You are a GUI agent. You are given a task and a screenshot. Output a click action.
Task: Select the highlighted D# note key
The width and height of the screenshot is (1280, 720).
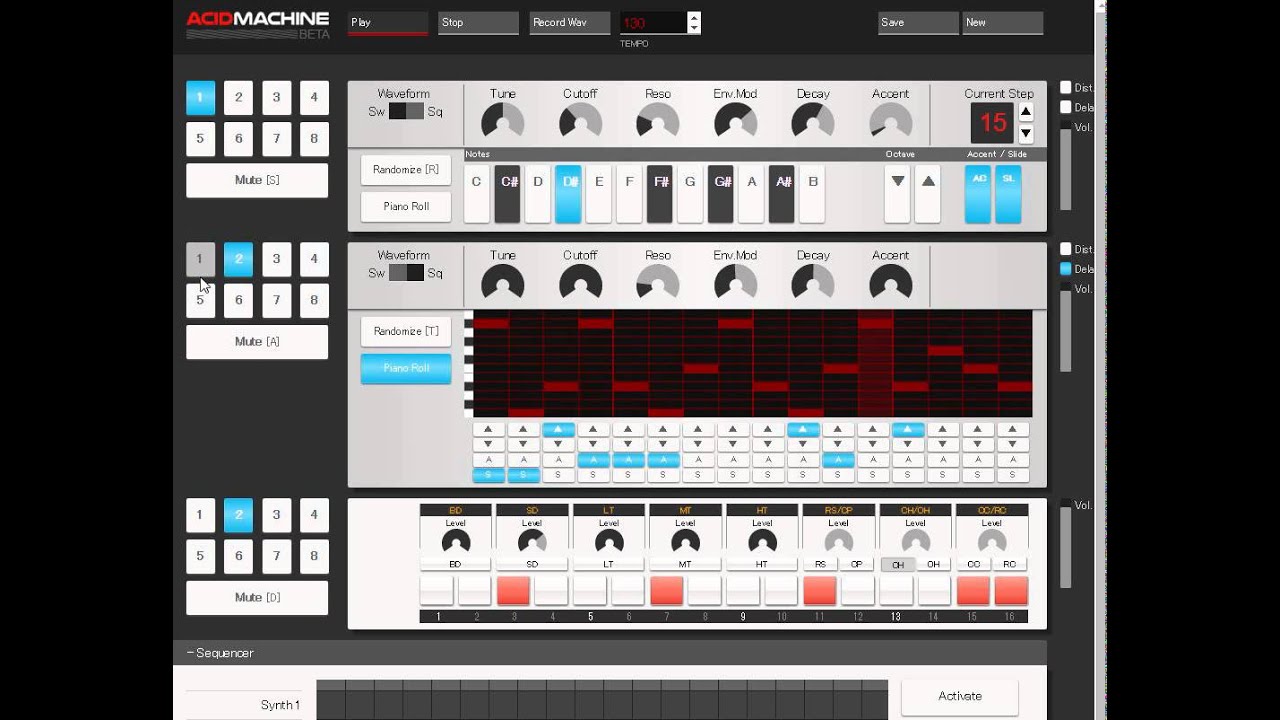[568, 193]
